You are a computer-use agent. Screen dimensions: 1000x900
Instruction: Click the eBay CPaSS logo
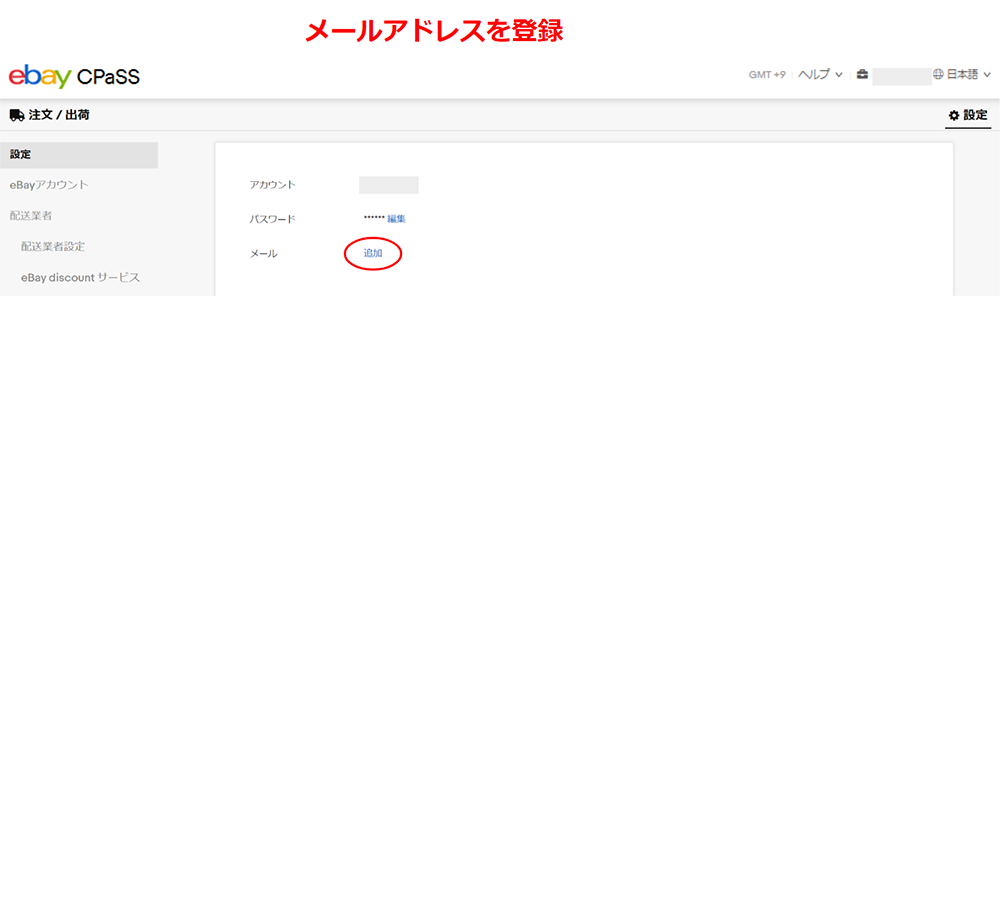74,76
